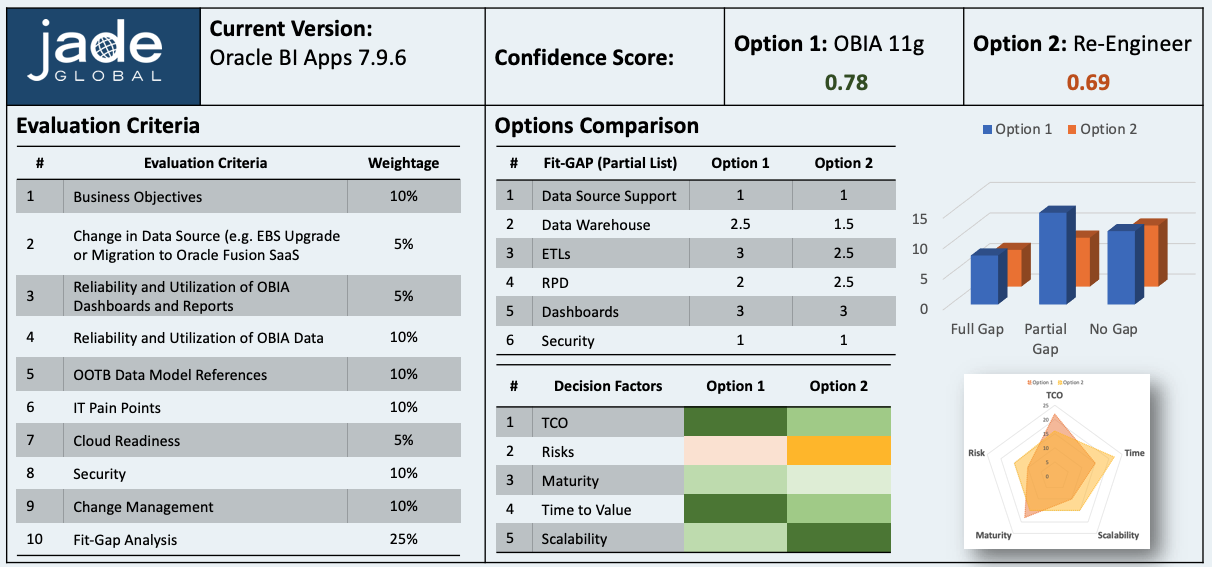Select the dark green TCO Option 1 cell
Screen dimensions: 1212x567
(x=735, y=423)
